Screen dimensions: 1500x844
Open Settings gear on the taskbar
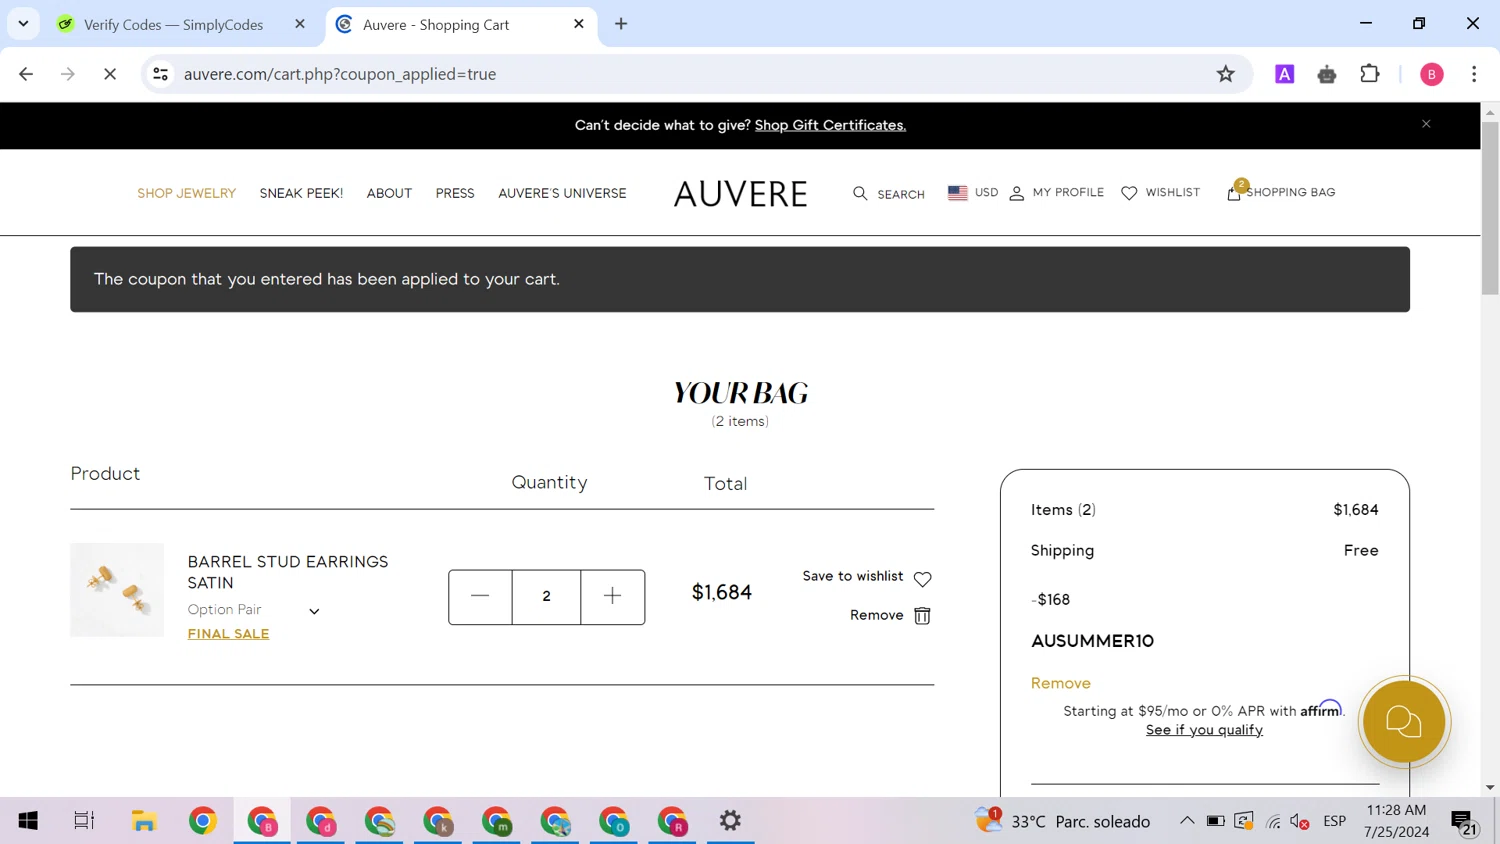pyautogui.click(x=731, y=821)
